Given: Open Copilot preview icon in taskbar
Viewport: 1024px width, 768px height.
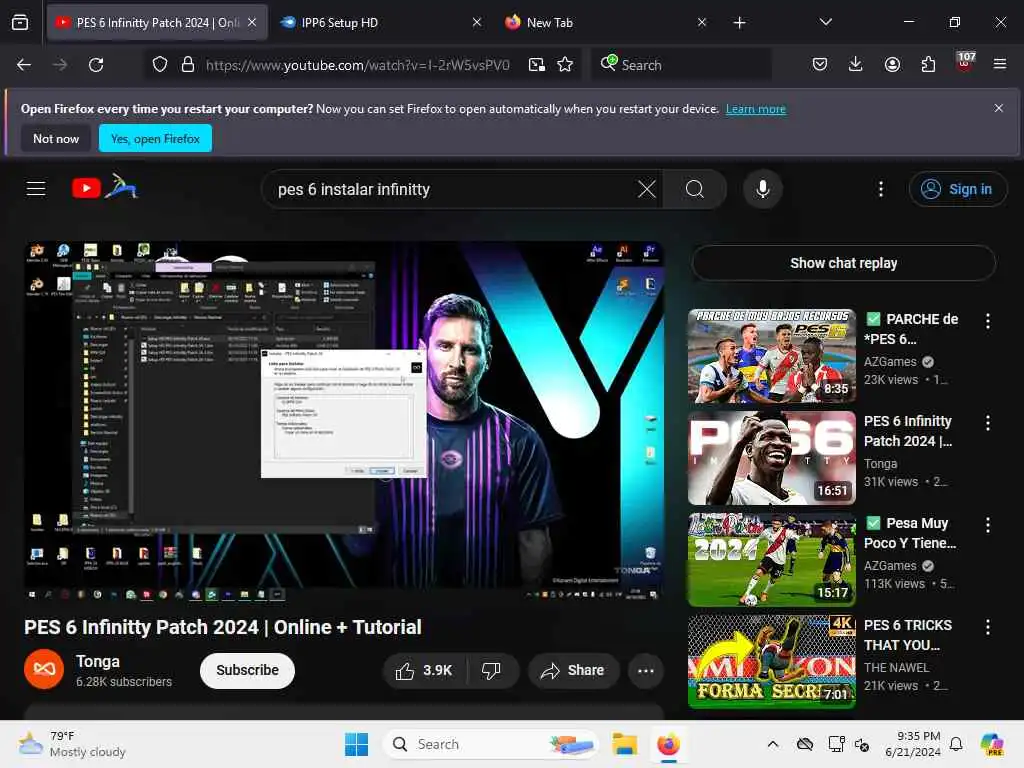Looking at the screenshot, I should (x=991, y=744).
